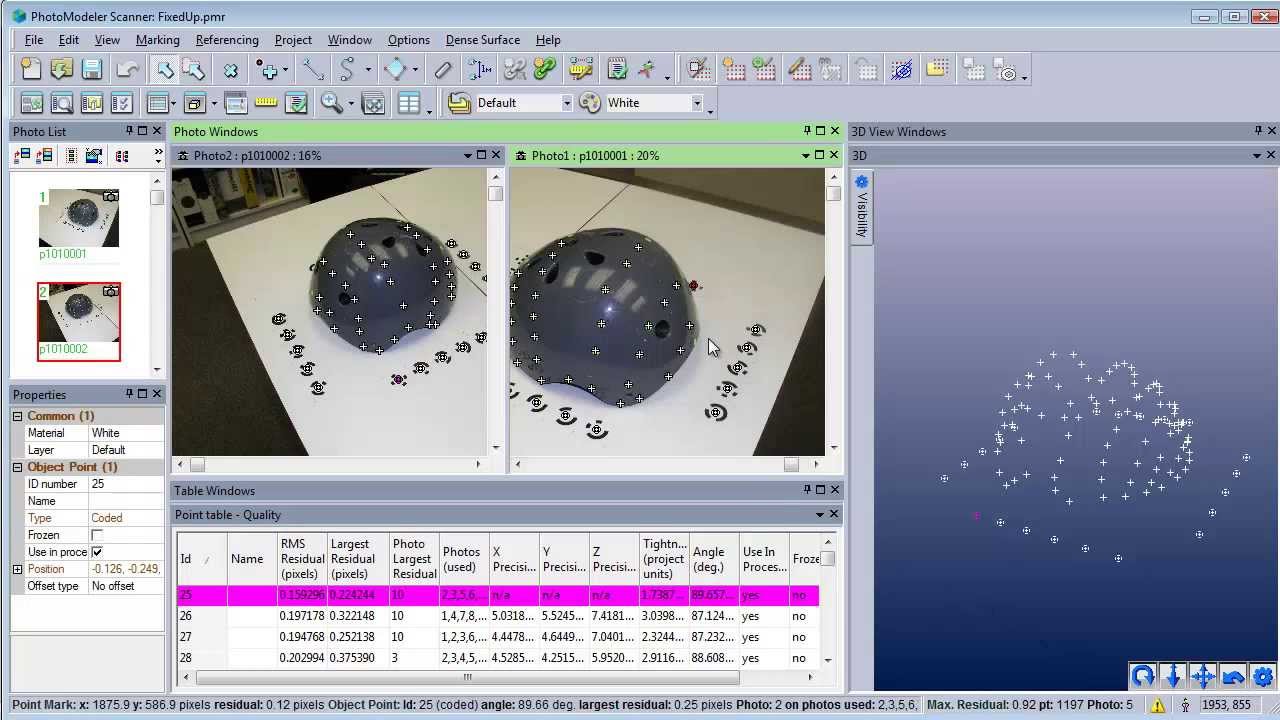This screenshot has height=720, width=1280.
Task: Toggle the Frozen checkbox in Properties
Action: pos(97,535)
